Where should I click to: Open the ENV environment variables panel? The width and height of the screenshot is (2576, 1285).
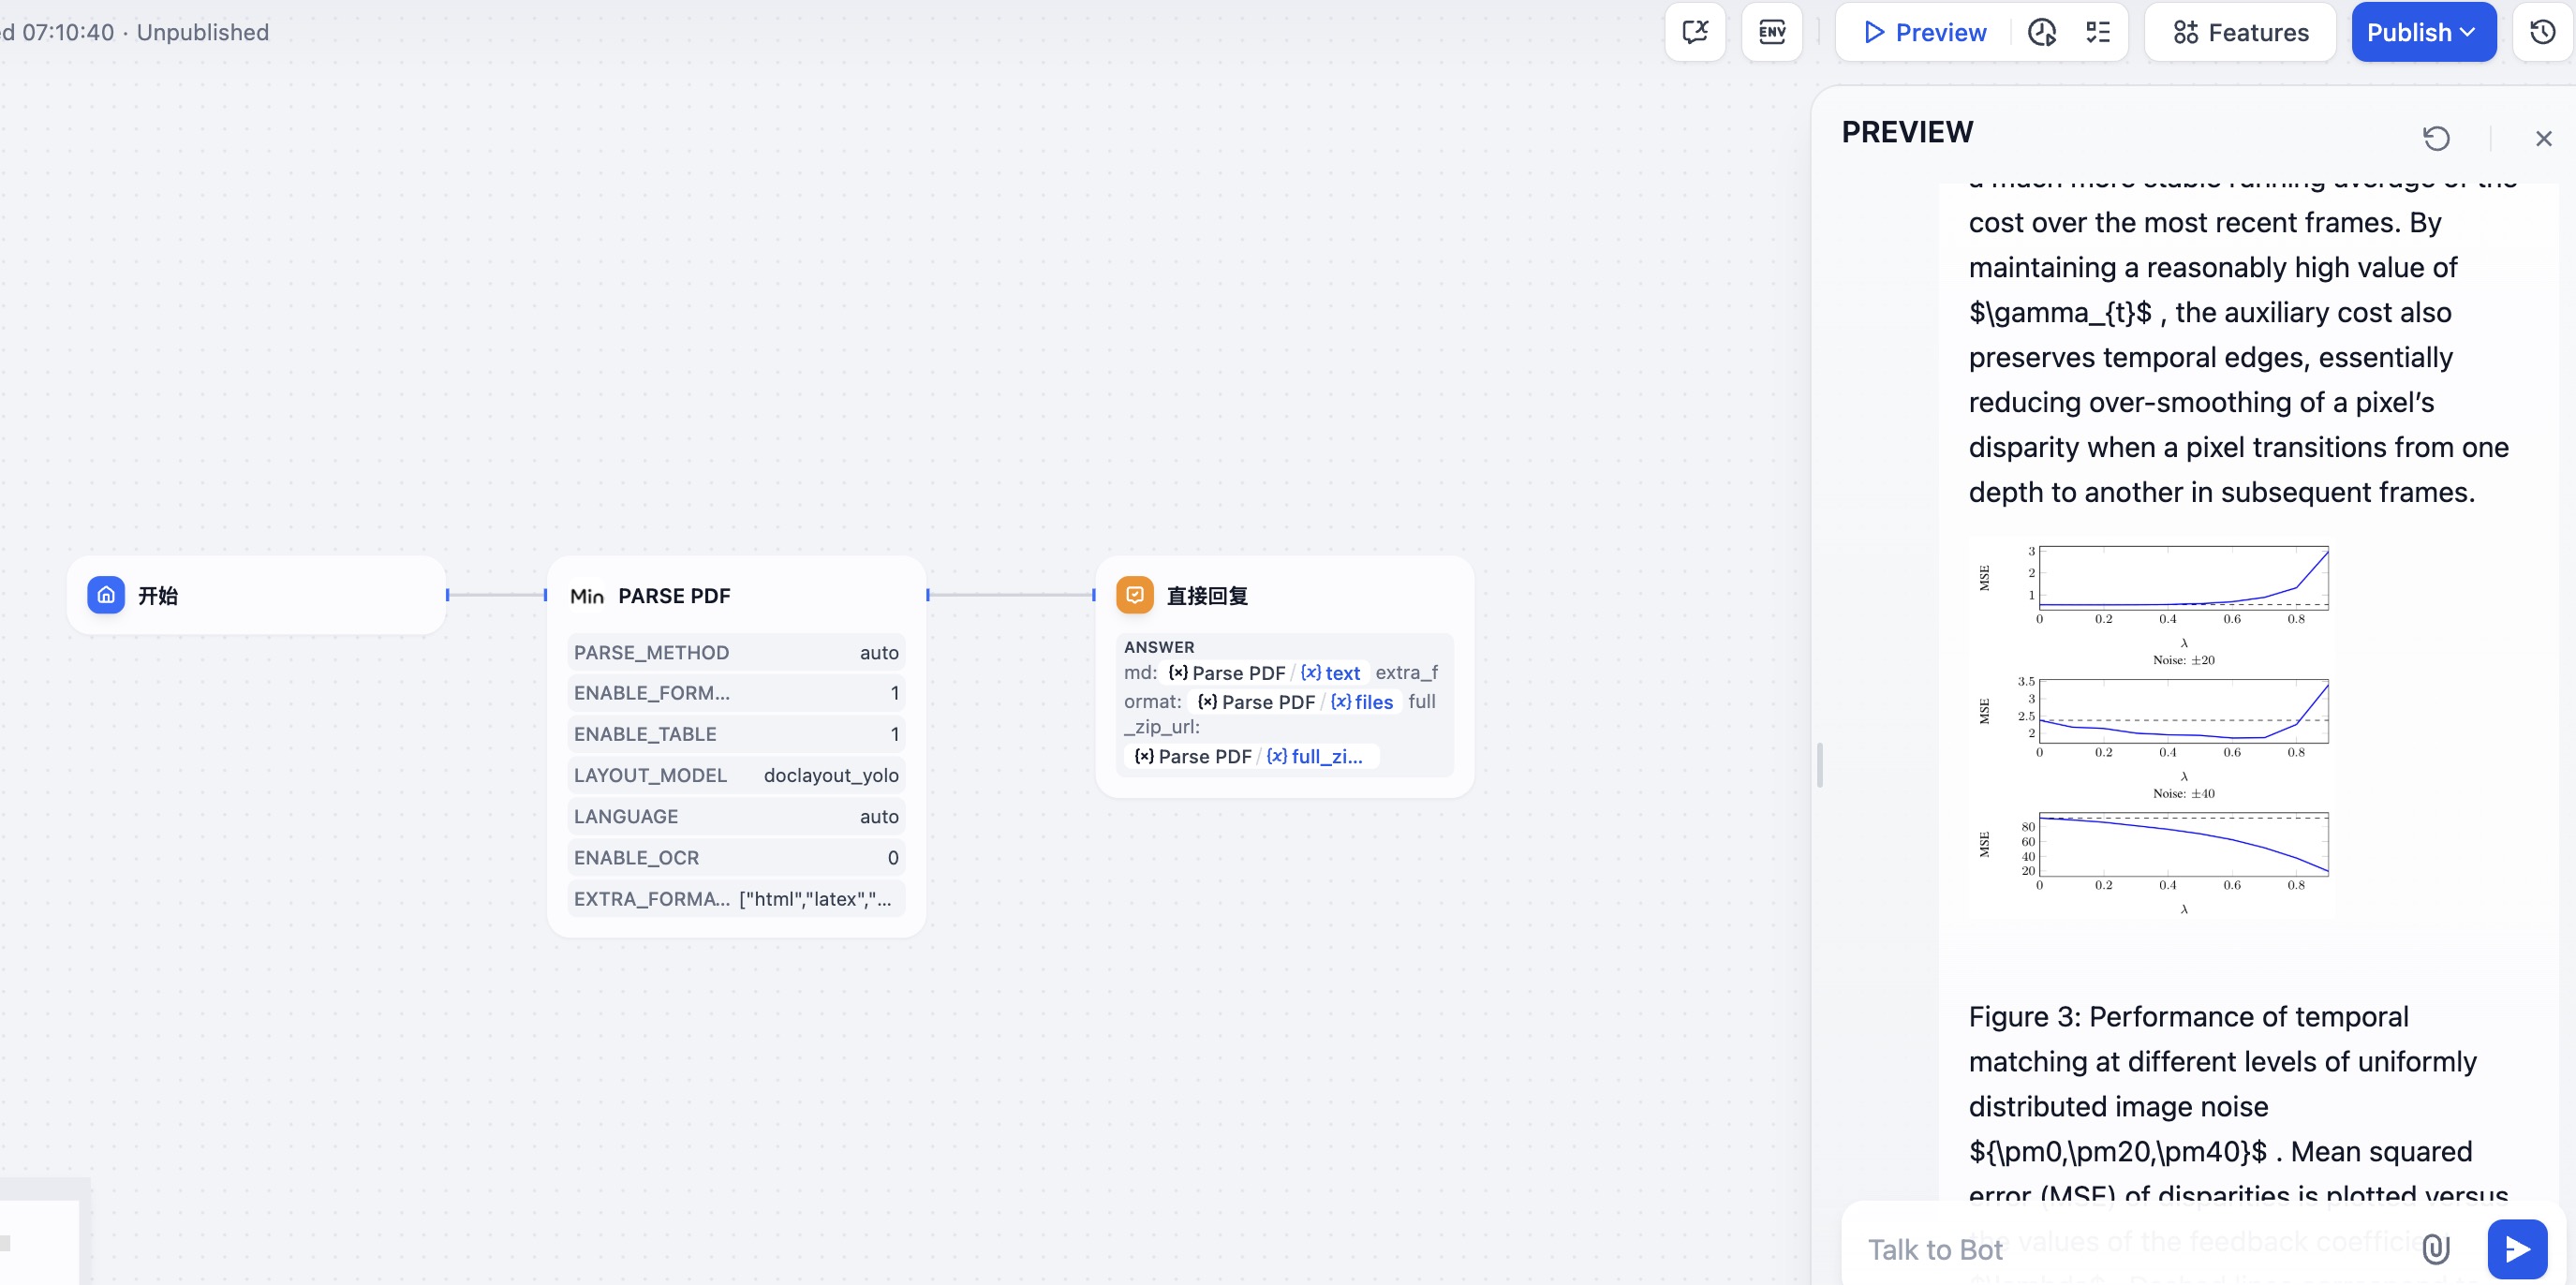(x=1771, y=32)
